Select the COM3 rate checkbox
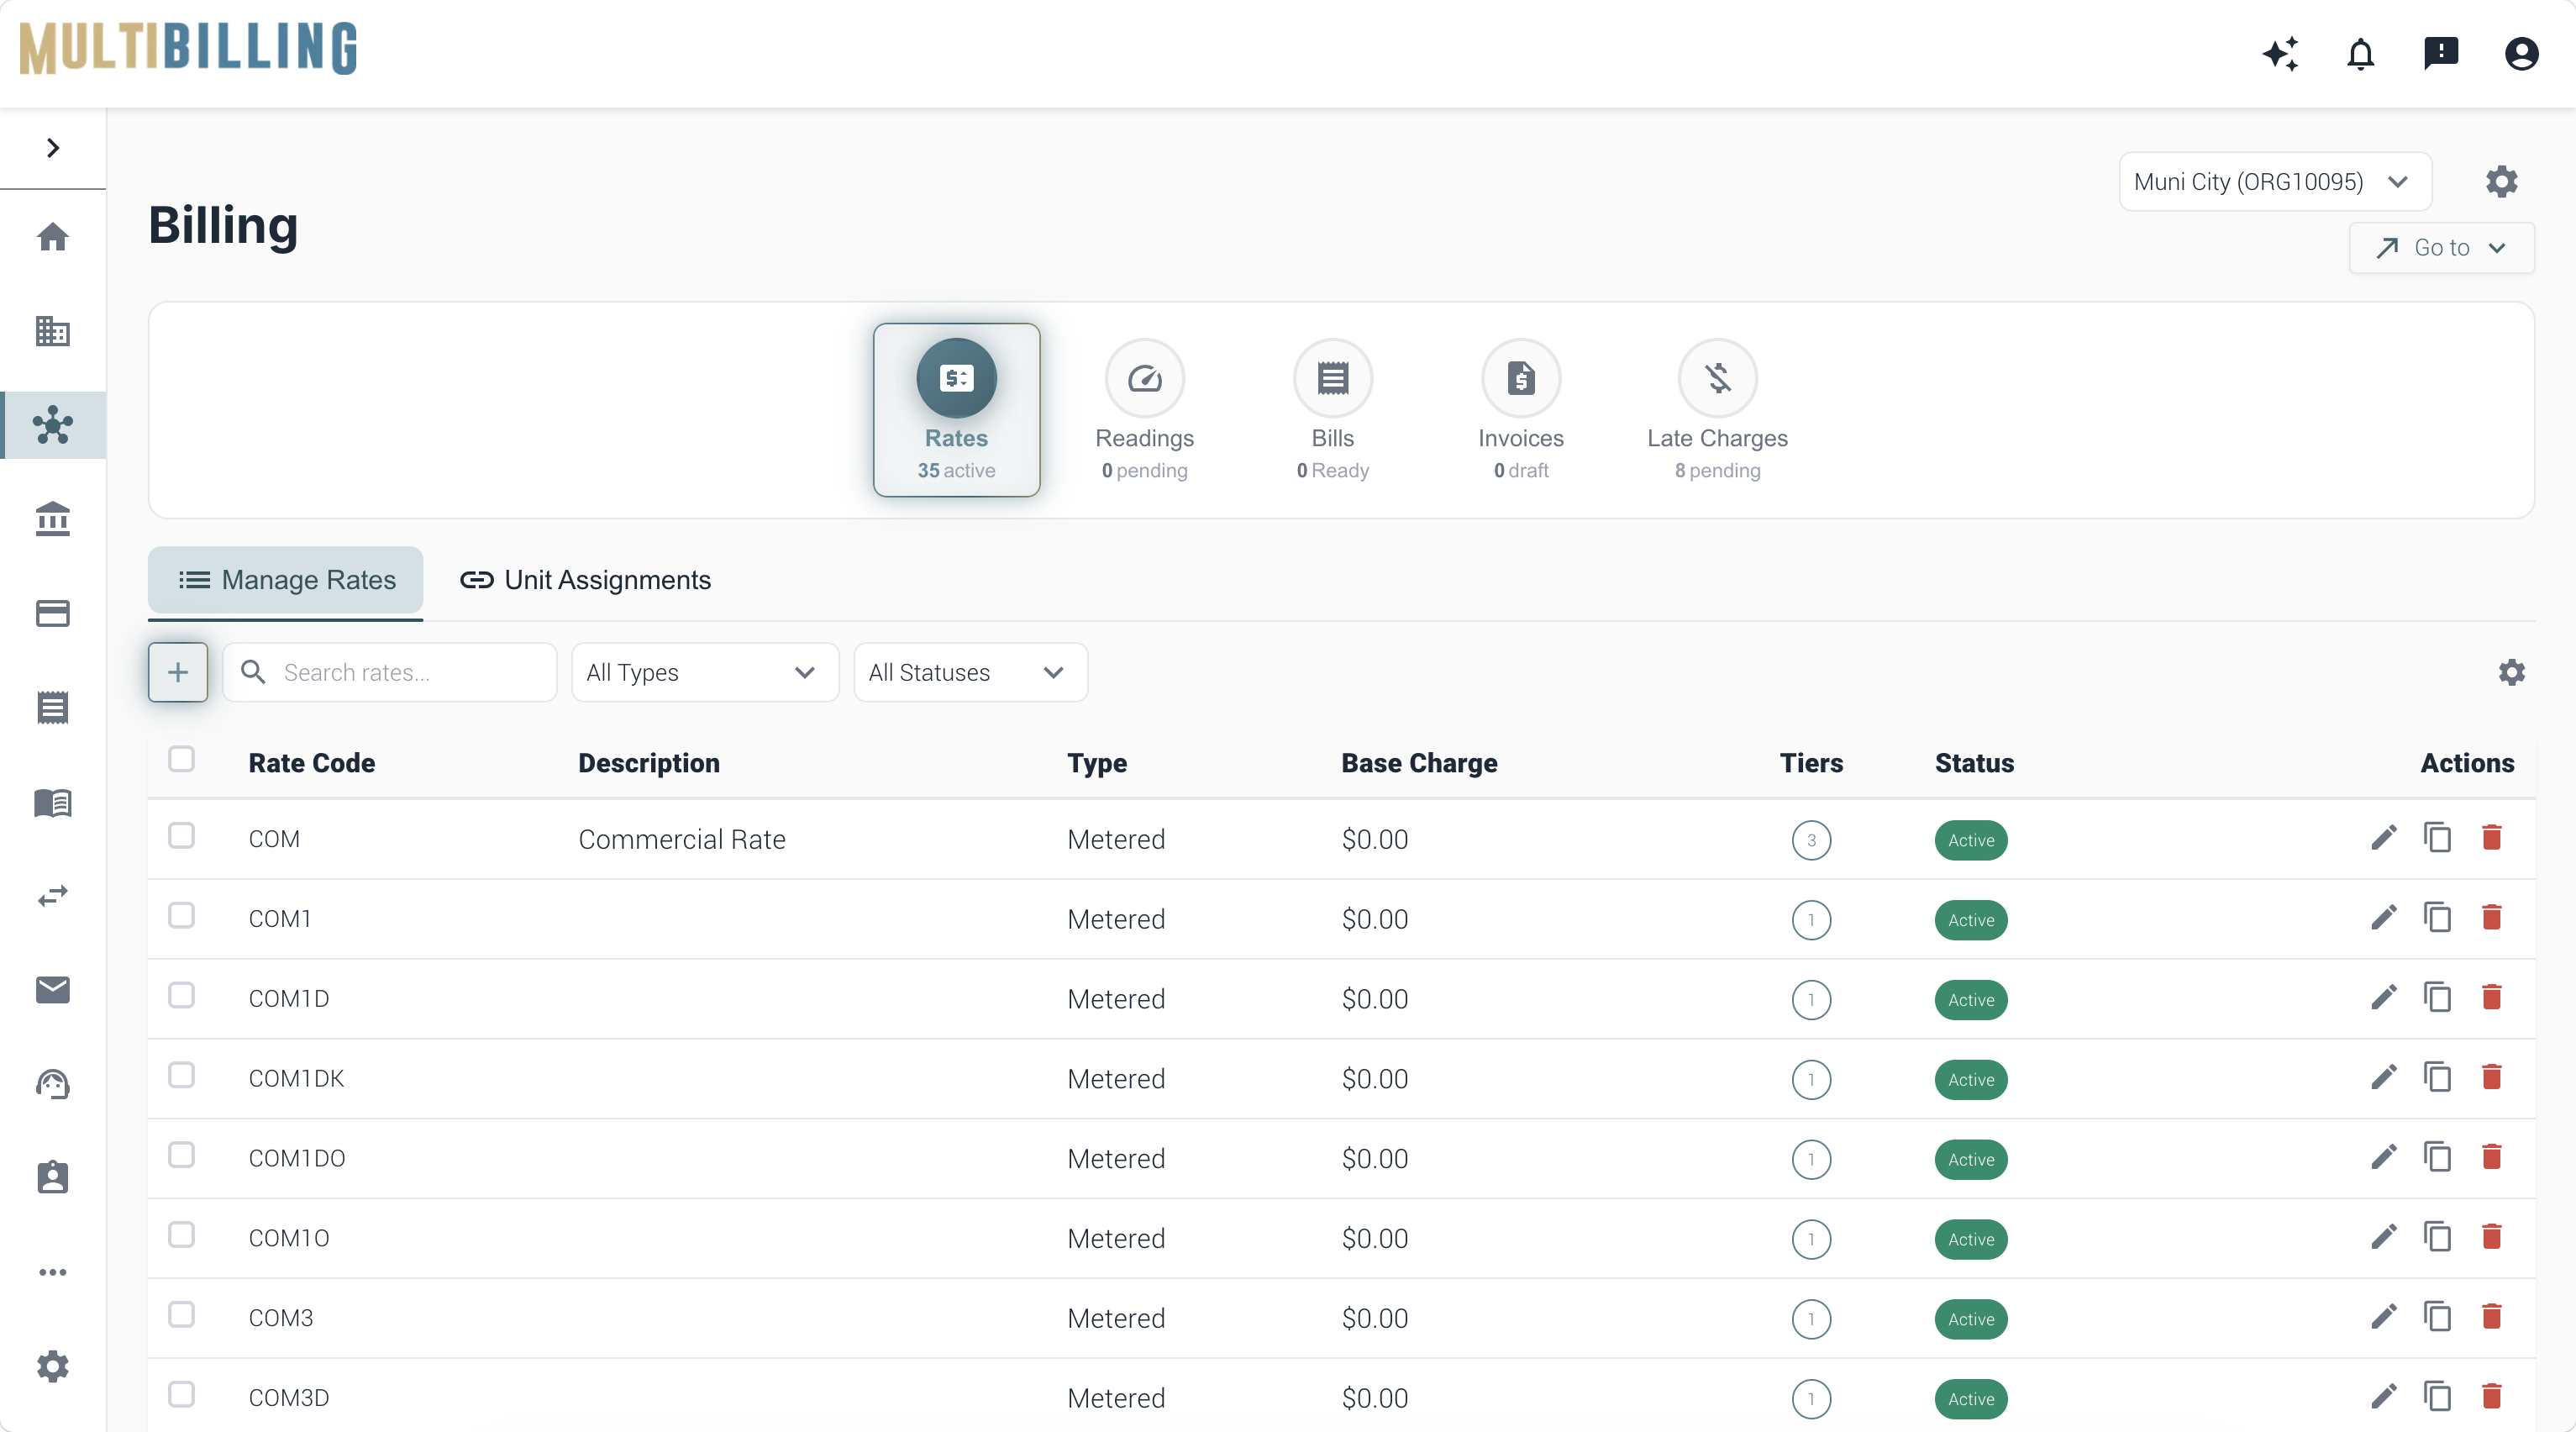The height and width of the screenshot is (1432, 2576). coord(181,1315)
